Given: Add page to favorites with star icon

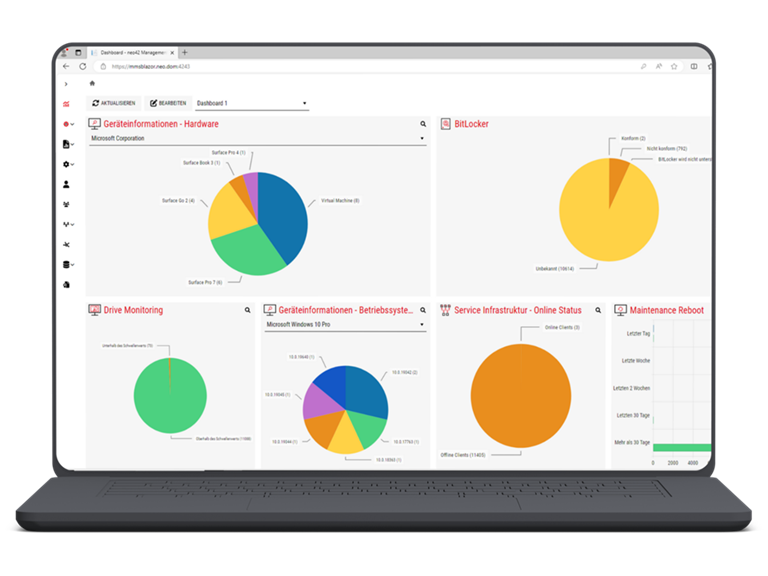Looking at the screenshot, I should click(674, 67).
